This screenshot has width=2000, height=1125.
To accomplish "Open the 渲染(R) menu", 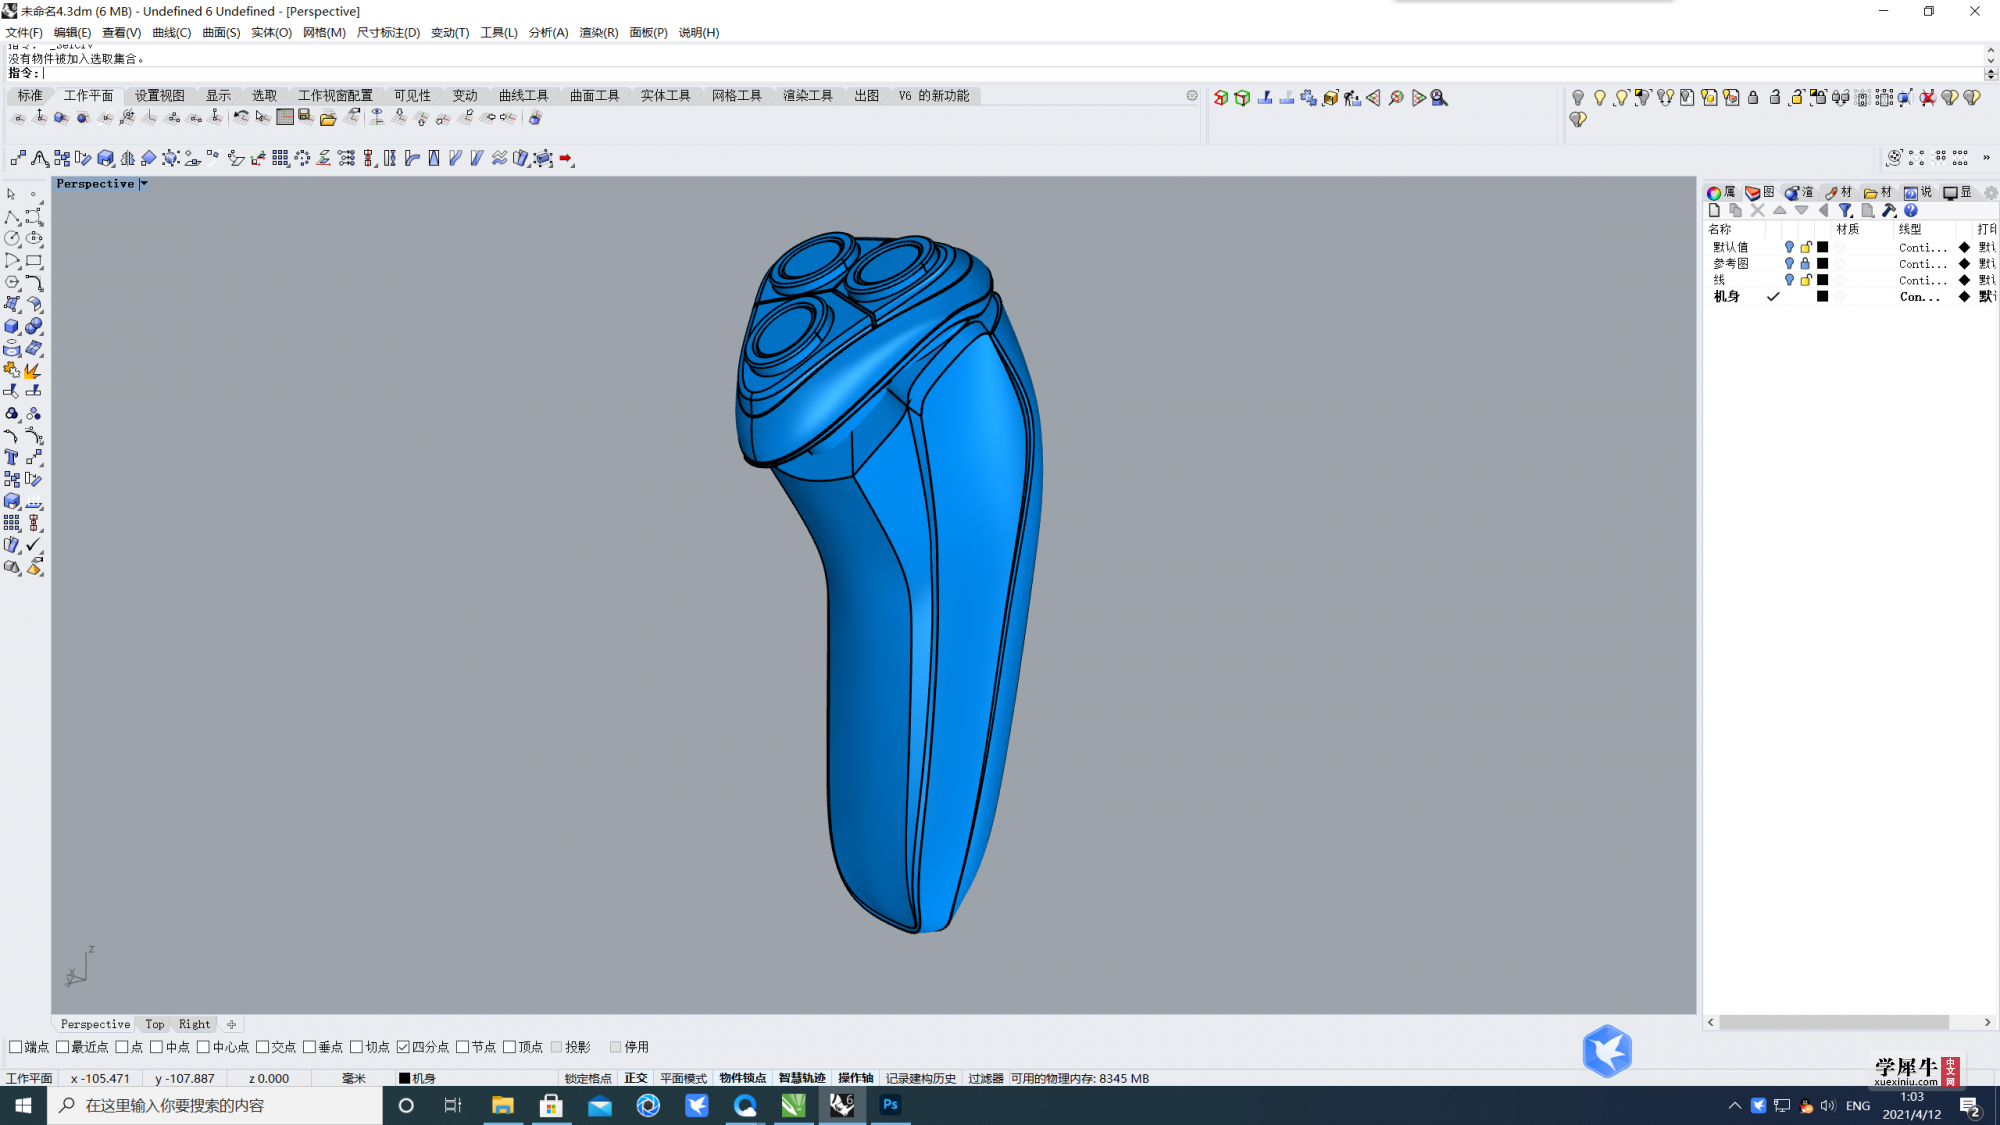I will point(599,33).
